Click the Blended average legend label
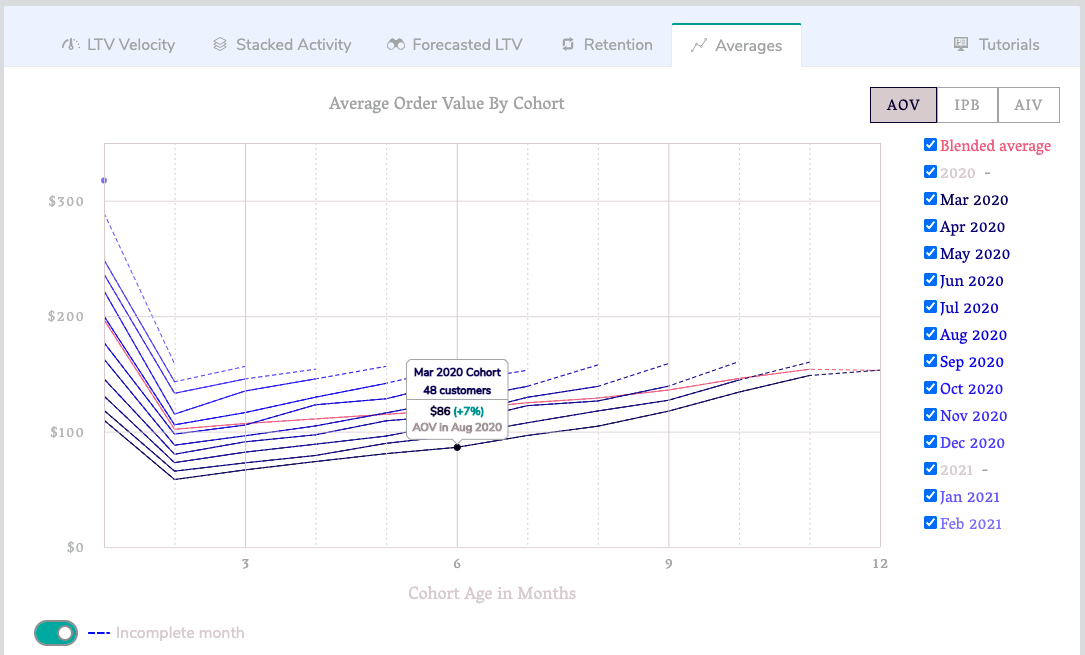This screenshot has height=655, width=1085. click(995, 146)
